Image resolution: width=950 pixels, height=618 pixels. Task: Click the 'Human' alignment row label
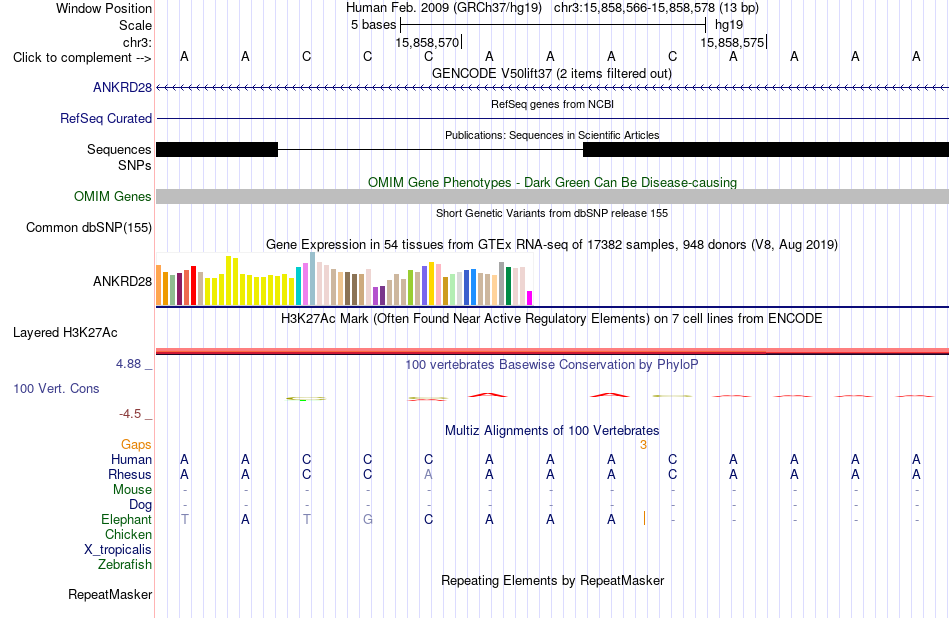point(131,459)
